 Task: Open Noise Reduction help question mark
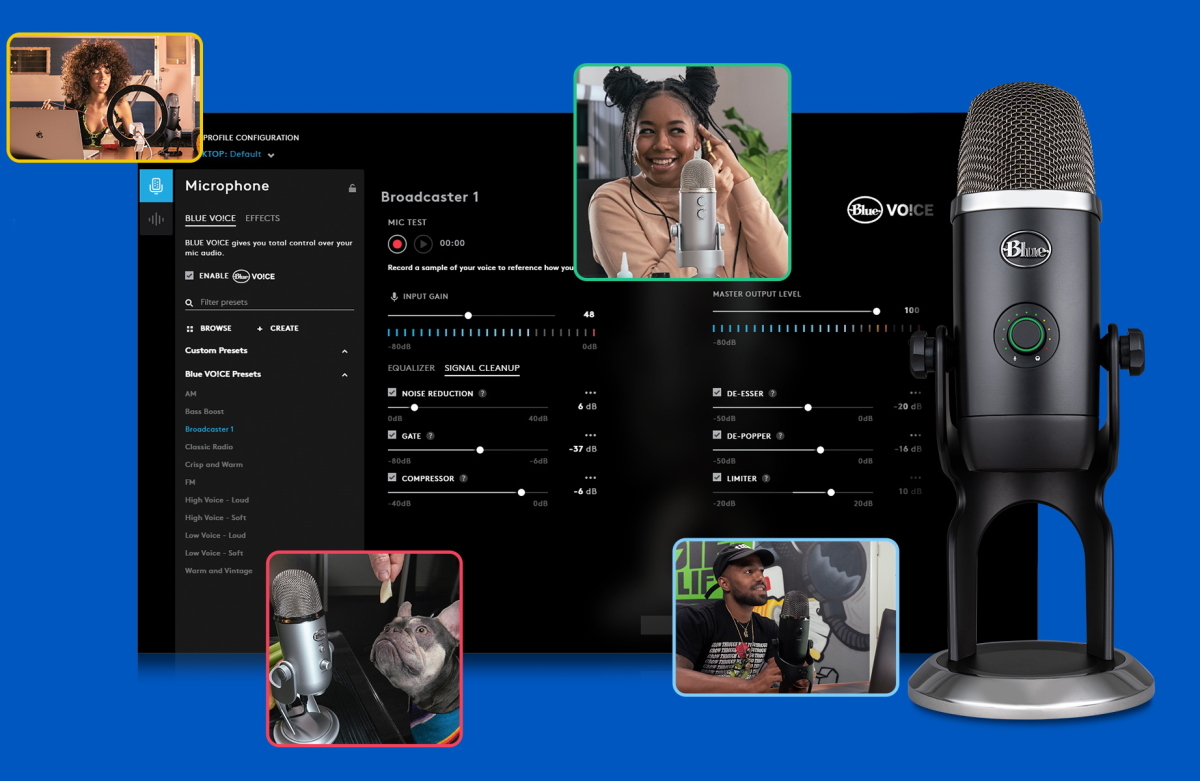[x=483, y=394]
